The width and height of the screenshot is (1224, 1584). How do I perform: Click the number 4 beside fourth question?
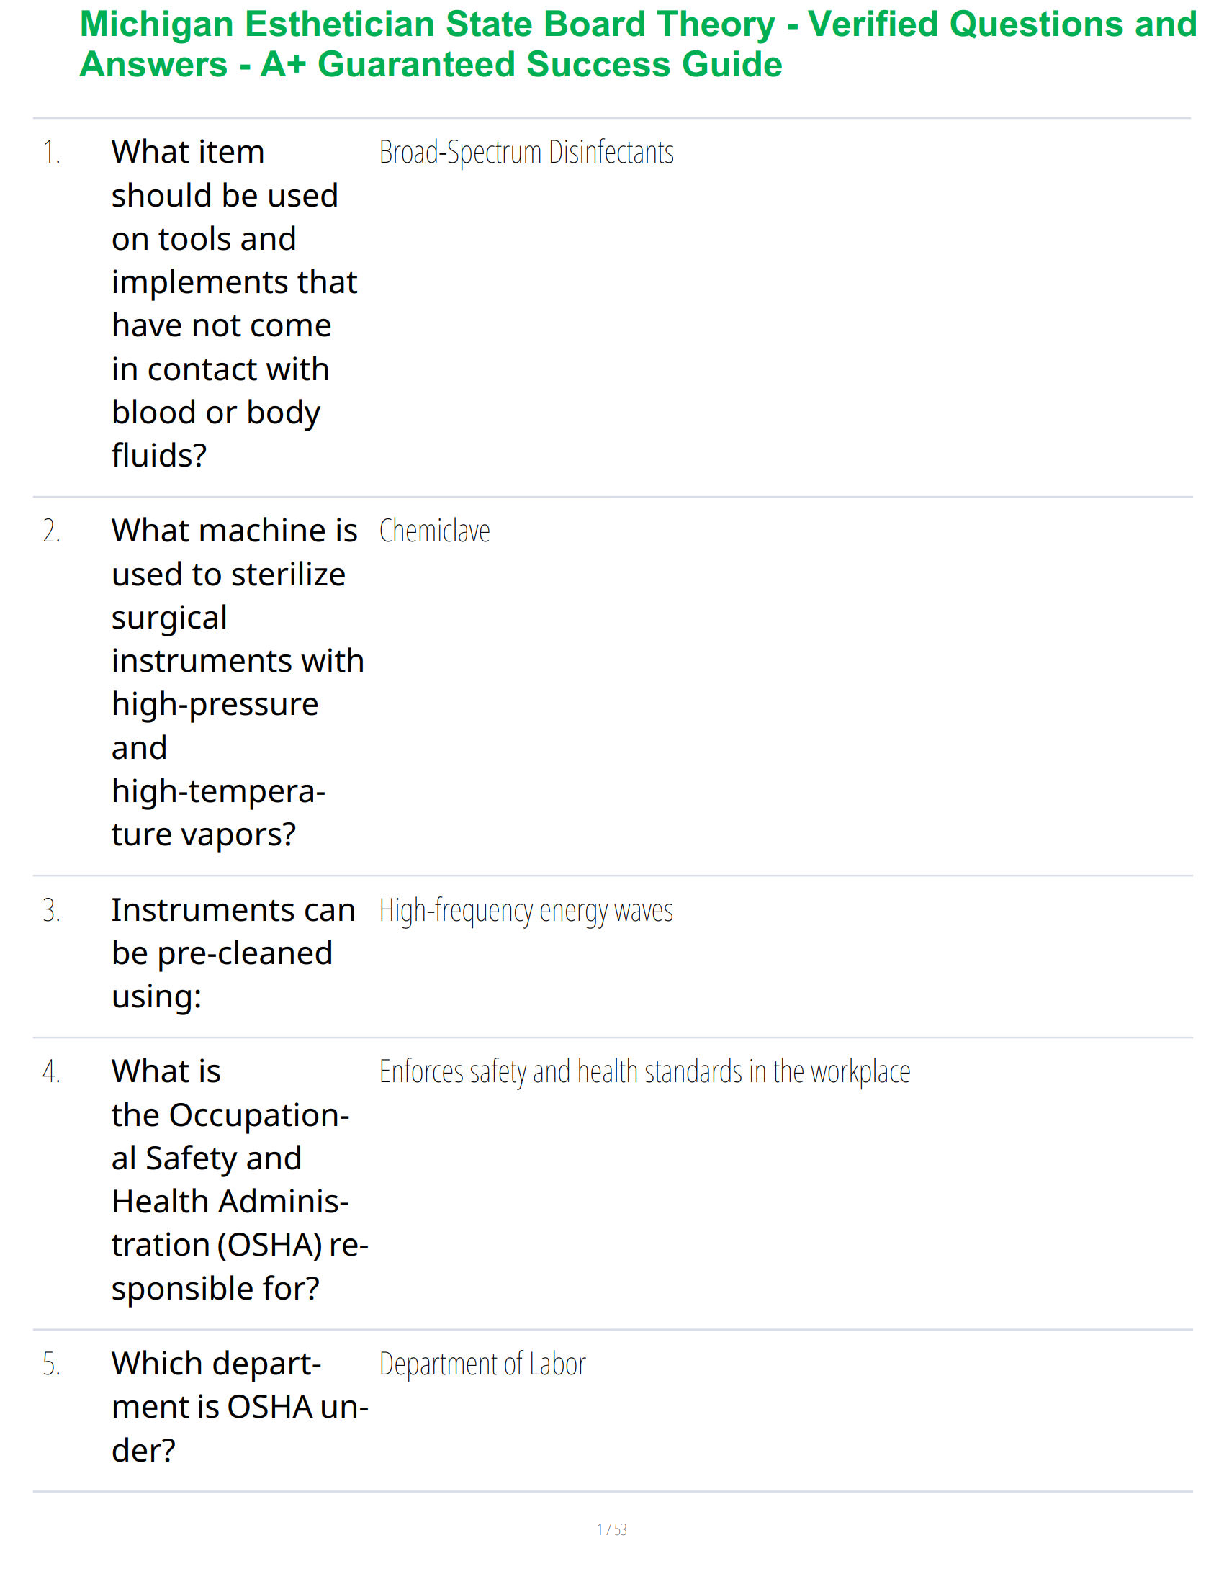(x=52, y=1072)
